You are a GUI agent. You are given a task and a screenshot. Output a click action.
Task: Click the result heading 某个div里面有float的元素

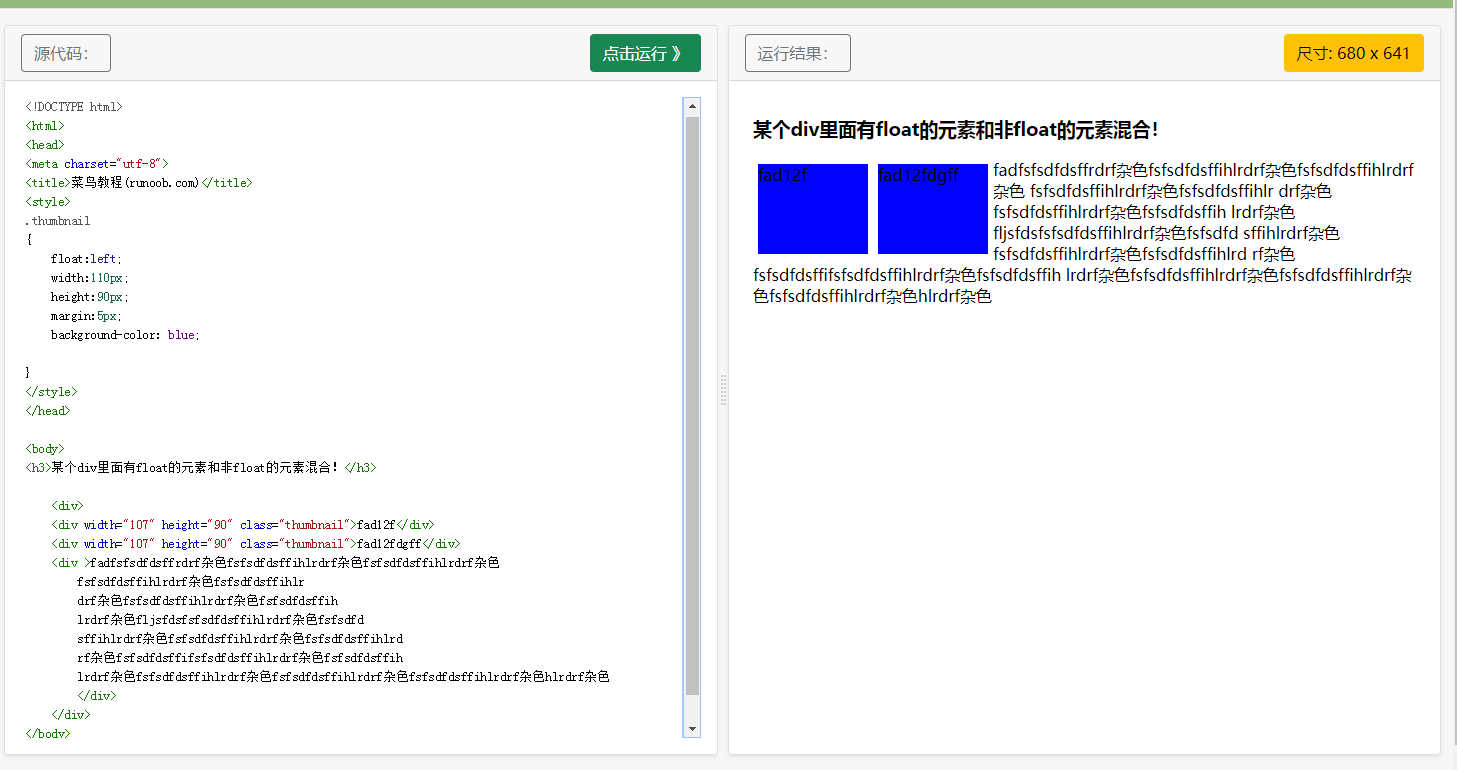(956, 130)
